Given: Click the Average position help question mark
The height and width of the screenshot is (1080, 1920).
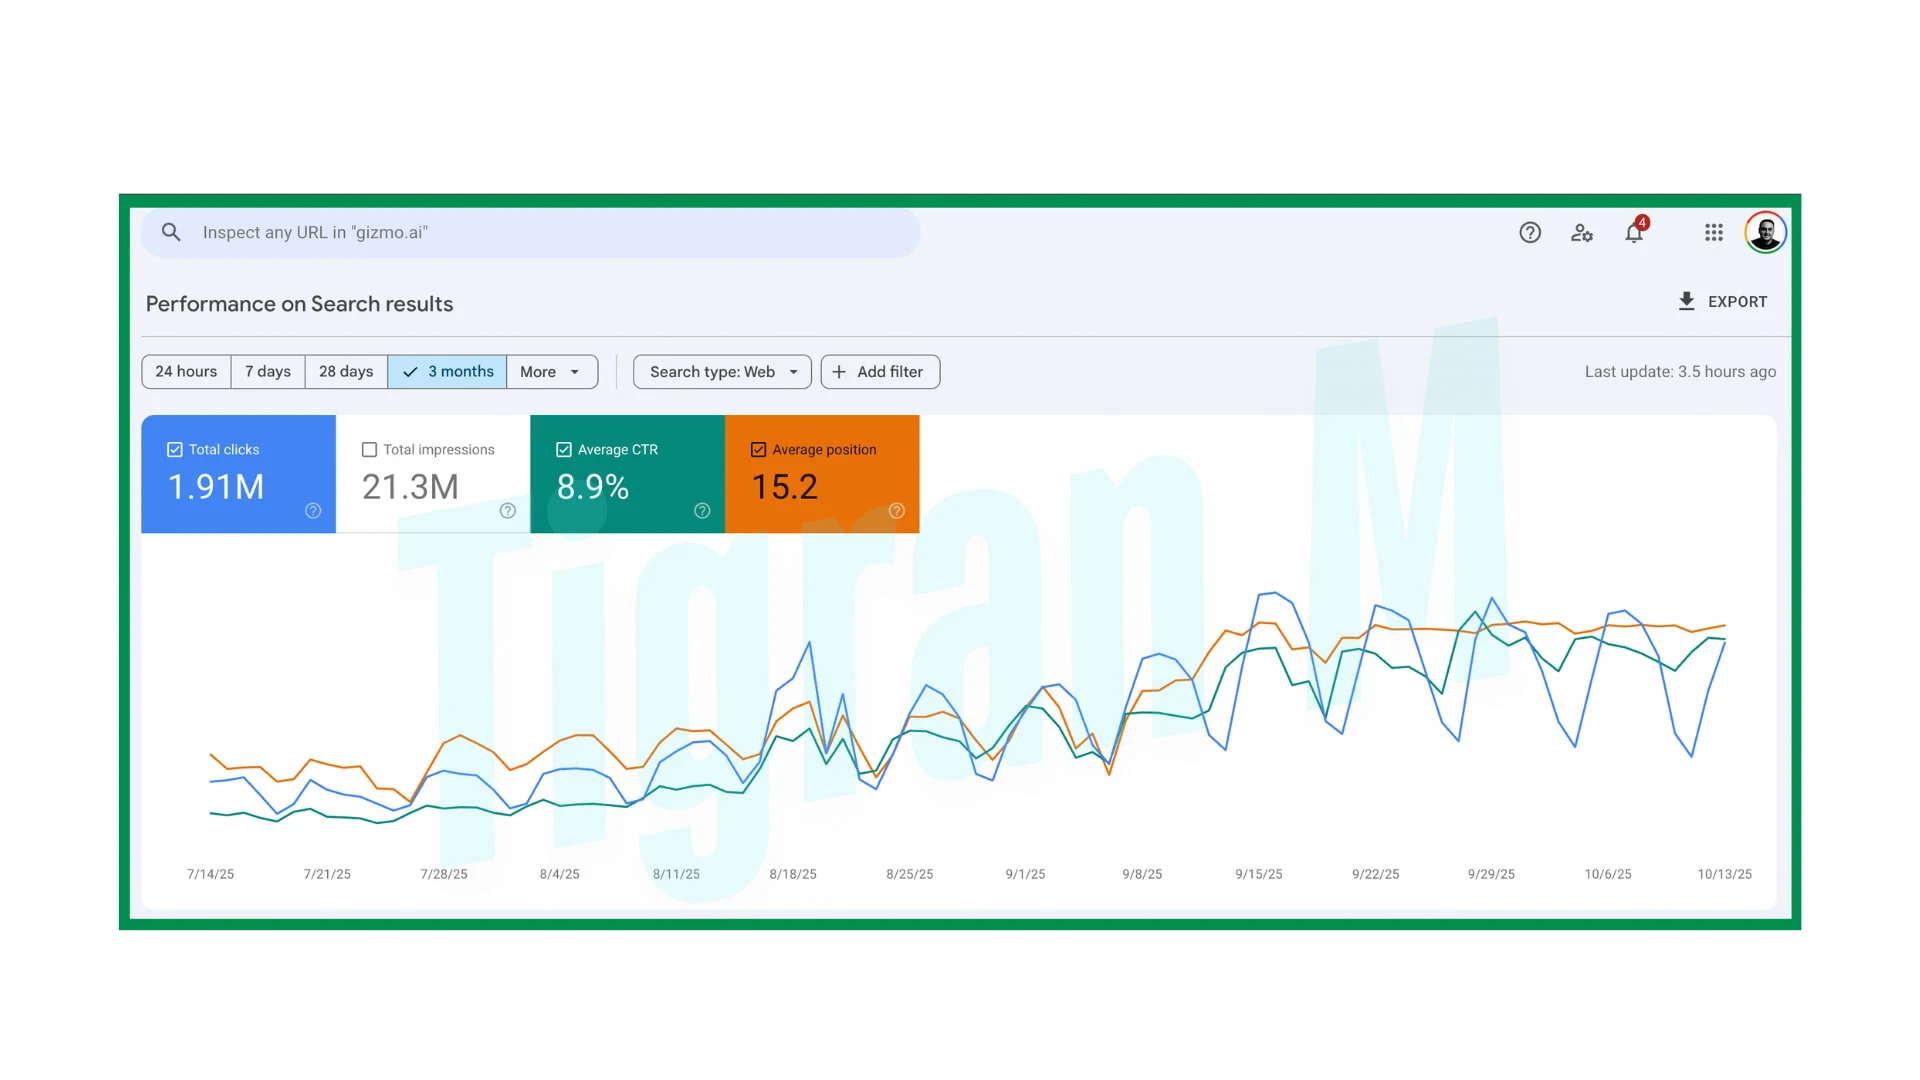Looking at the screenshot, I should (x=896, y=511).
